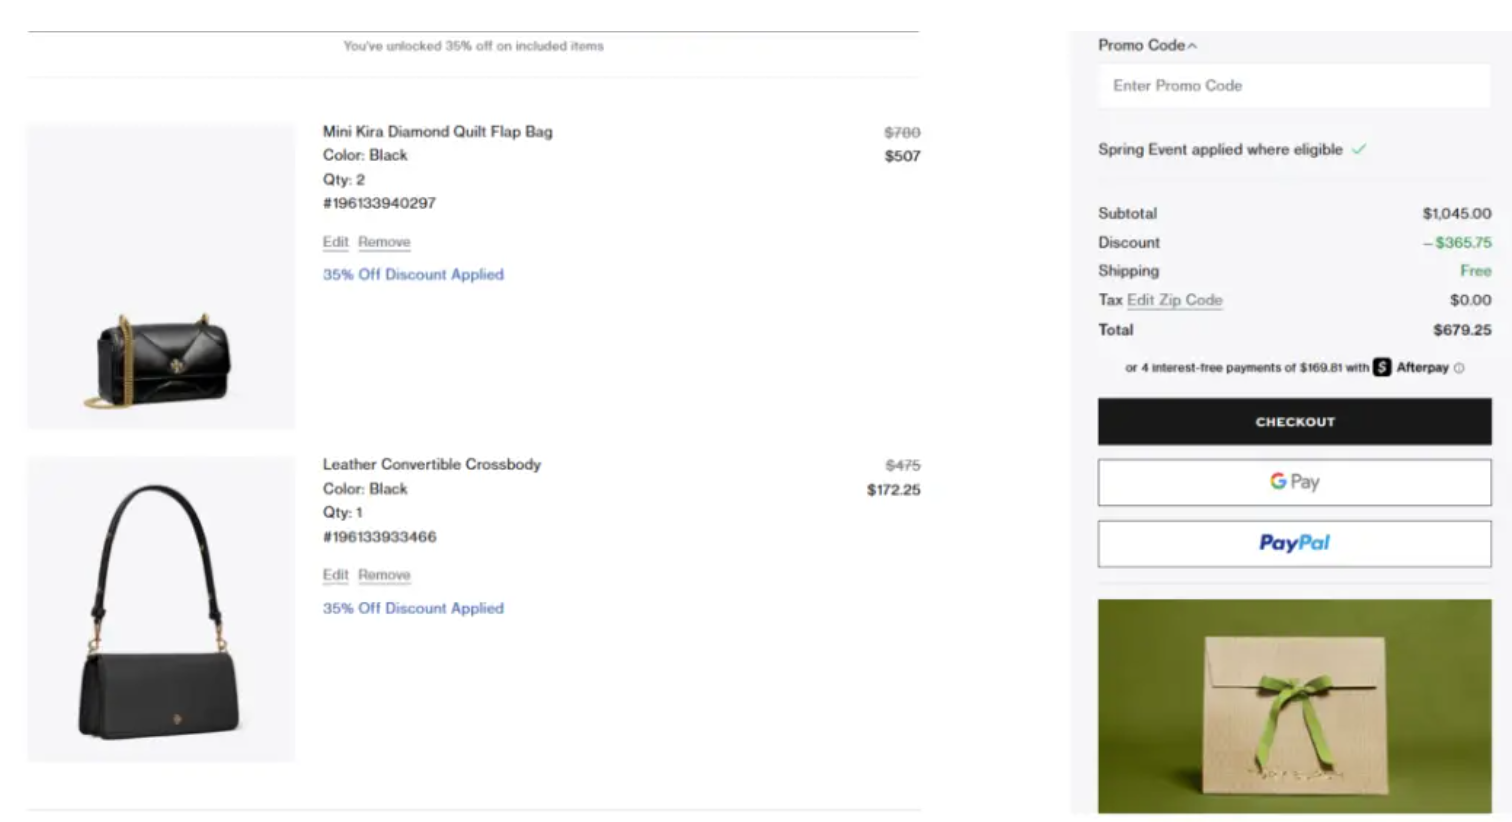Open the Leather Convertible Crossbody image
Viewport: 1512px width, 822px height.
click(x=161, y=610)
